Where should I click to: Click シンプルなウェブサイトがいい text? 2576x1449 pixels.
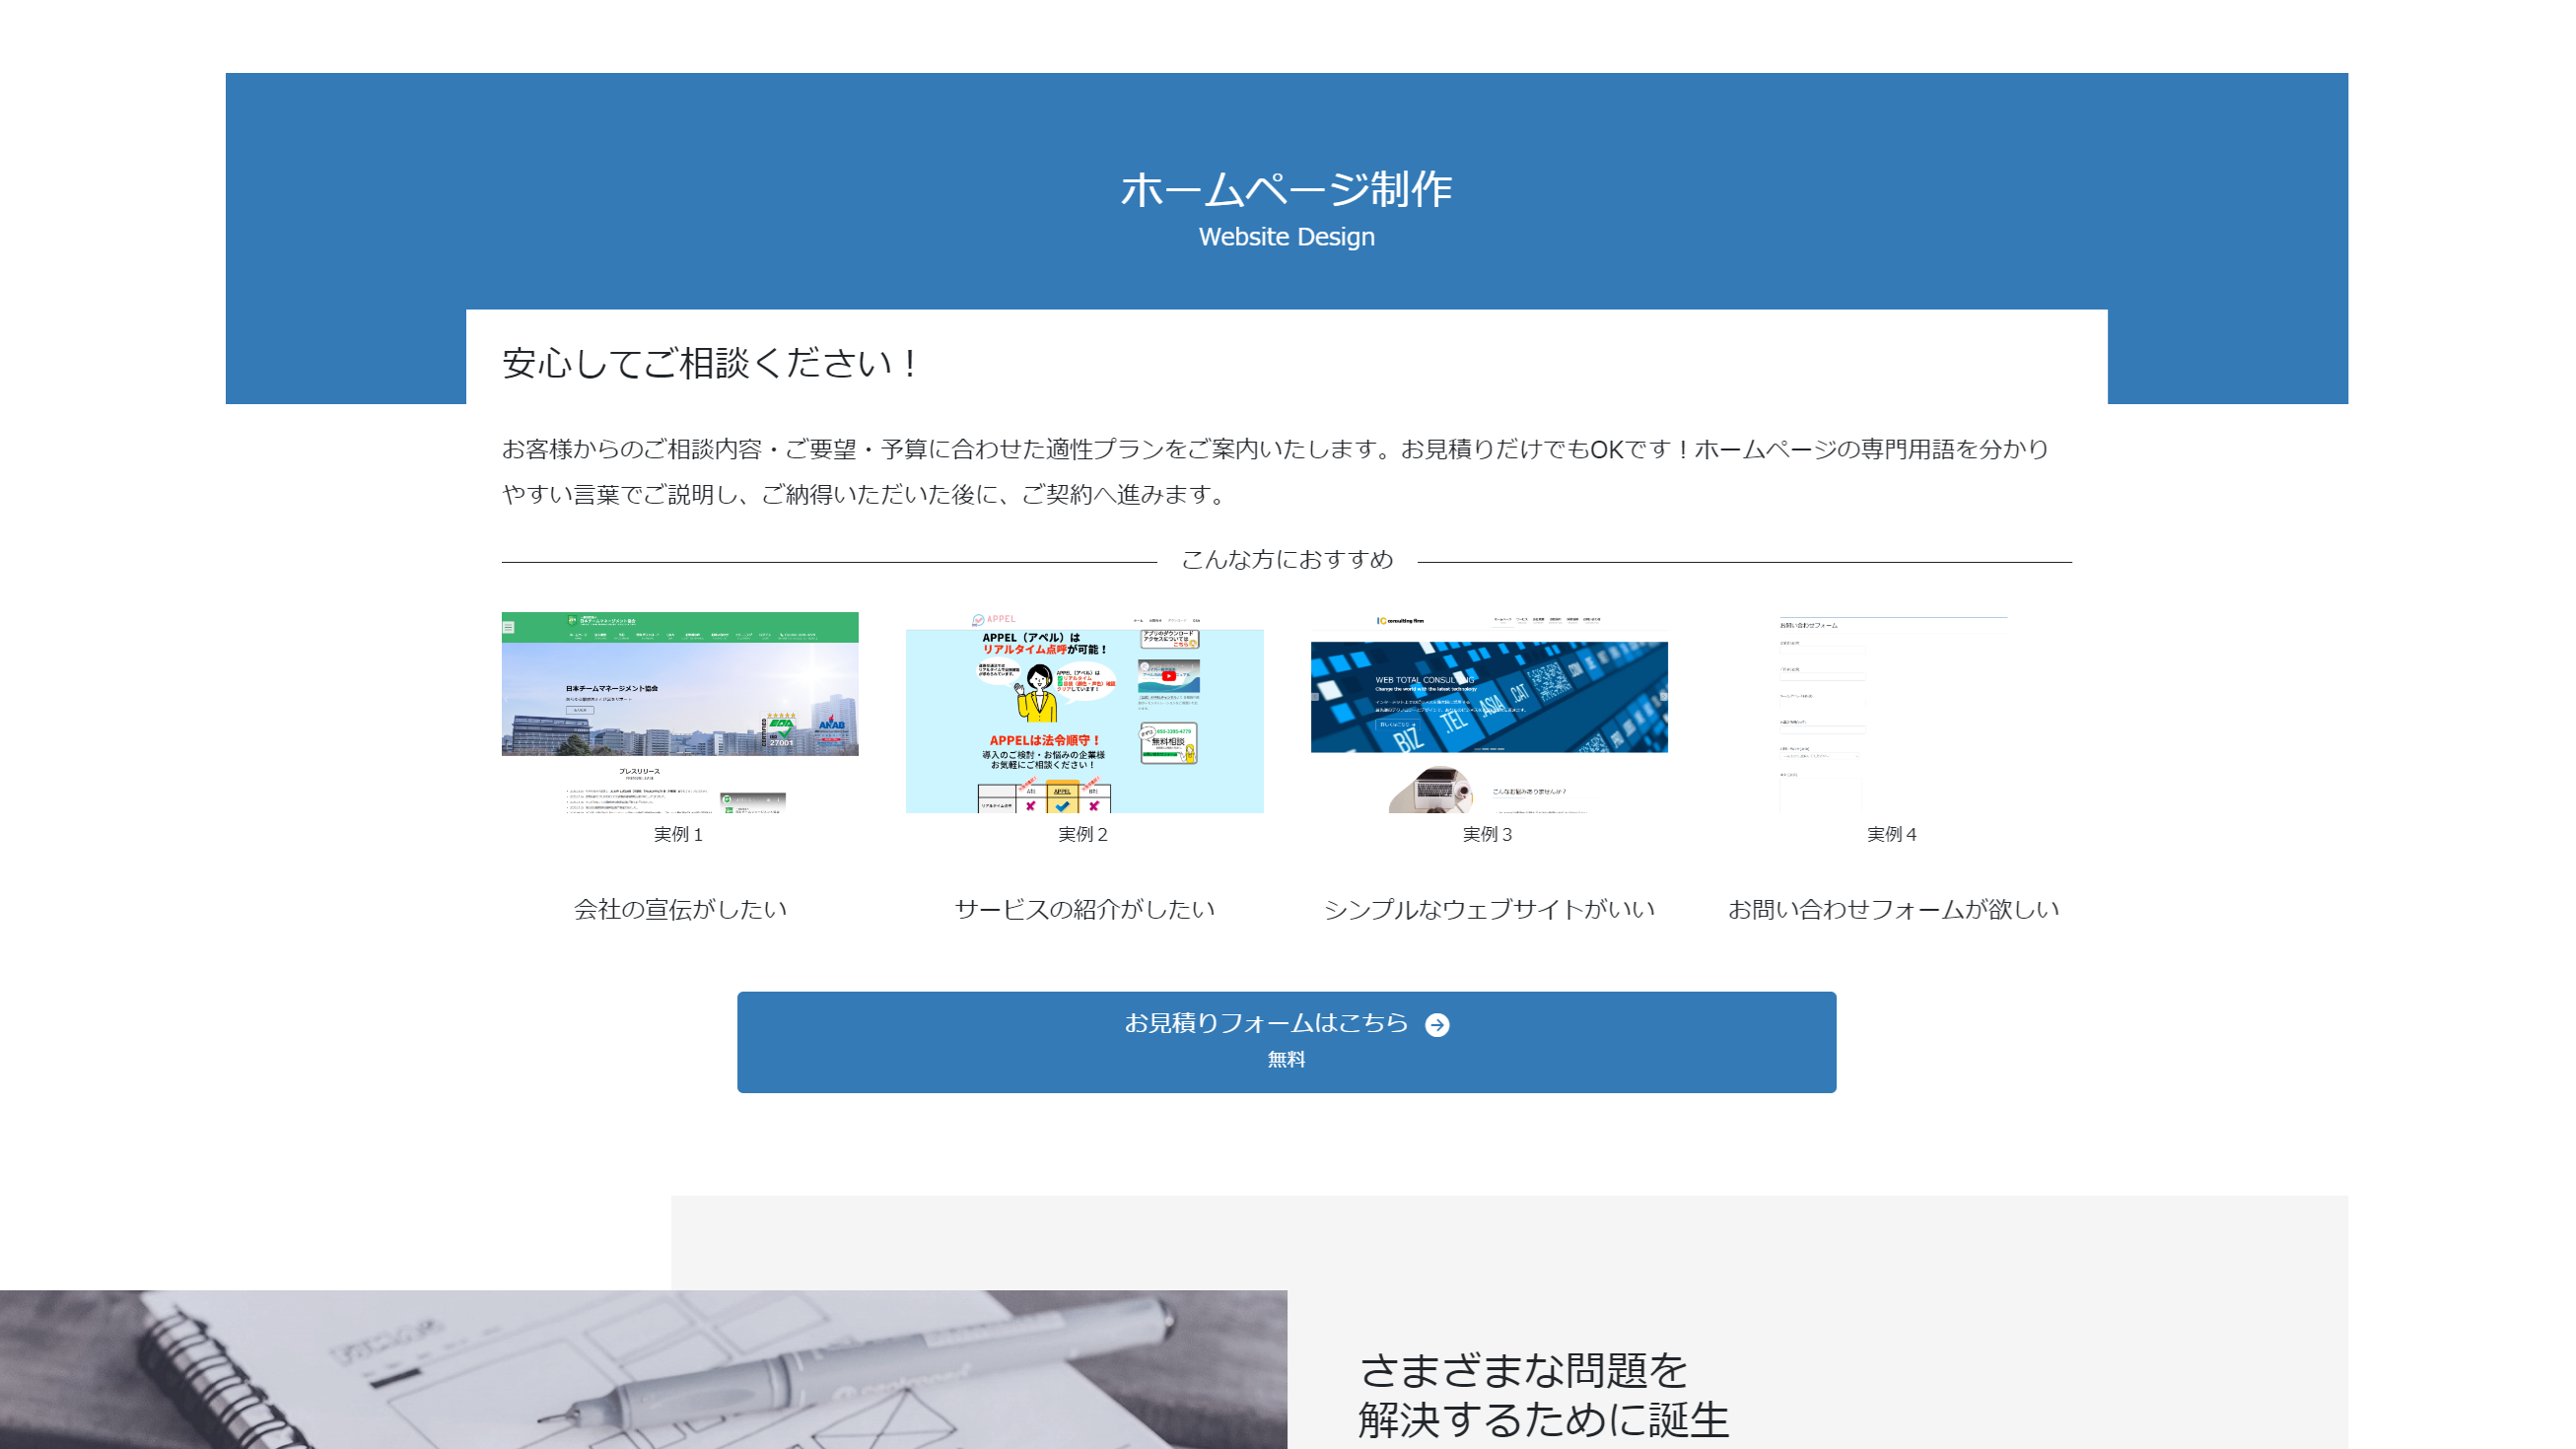pyautogui.click(x=1488, y=909)
